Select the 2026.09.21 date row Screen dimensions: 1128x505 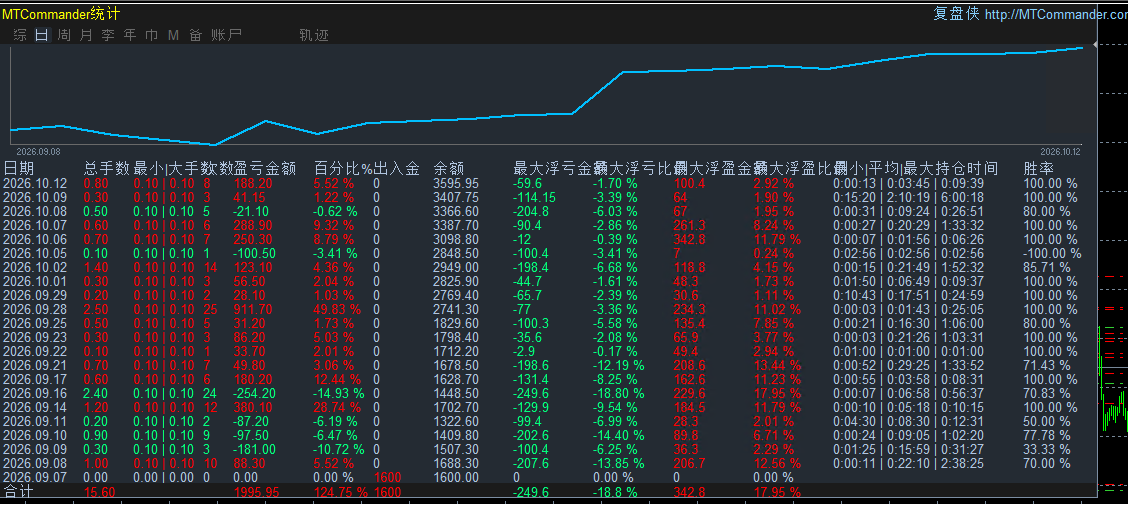point(35,365)
